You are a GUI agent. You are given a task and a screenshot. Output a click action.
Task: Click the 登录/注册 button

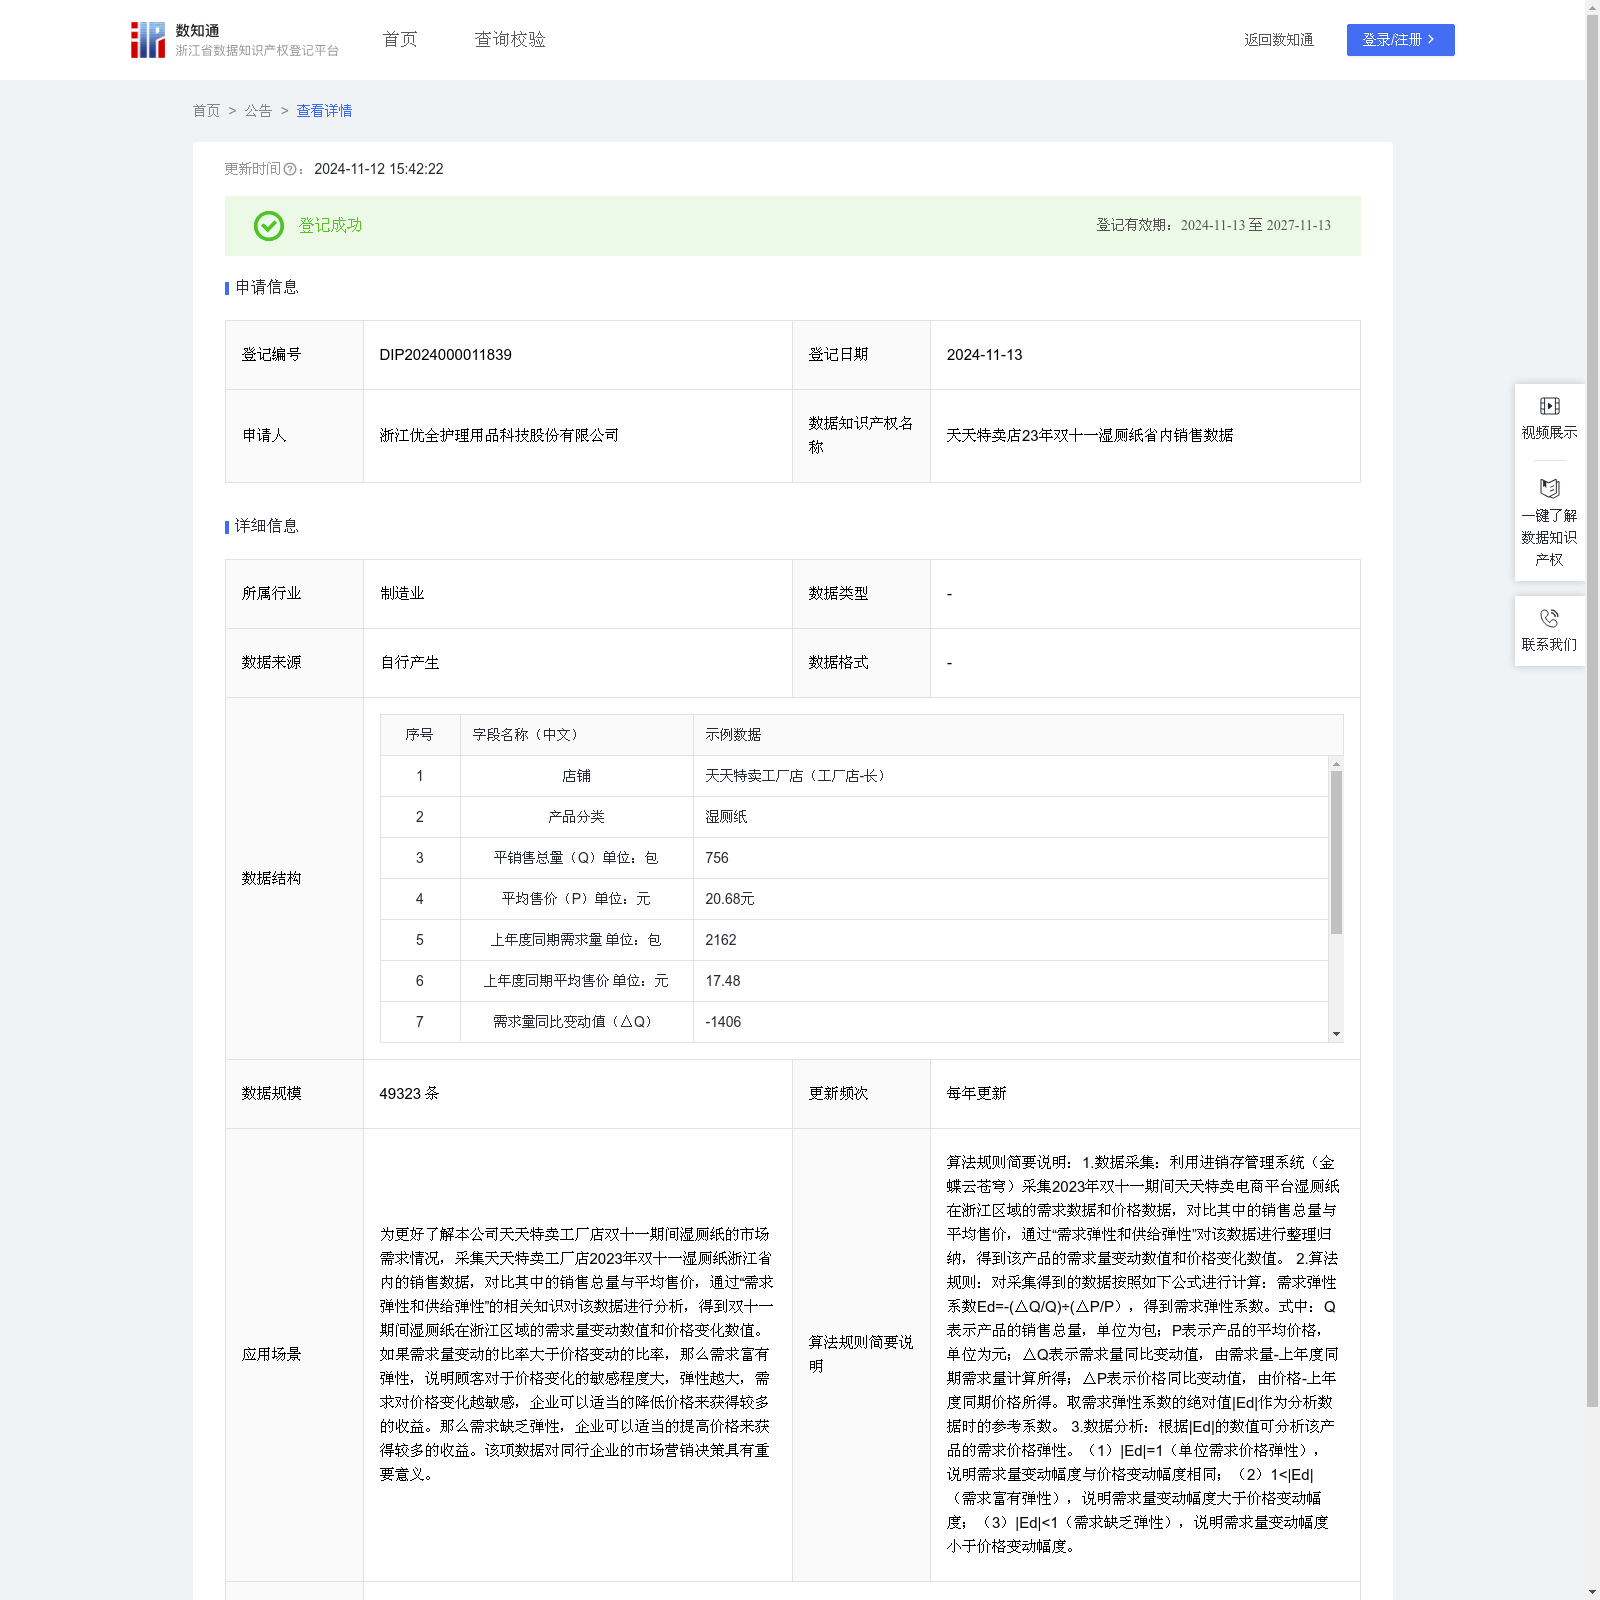point(1399,40)
